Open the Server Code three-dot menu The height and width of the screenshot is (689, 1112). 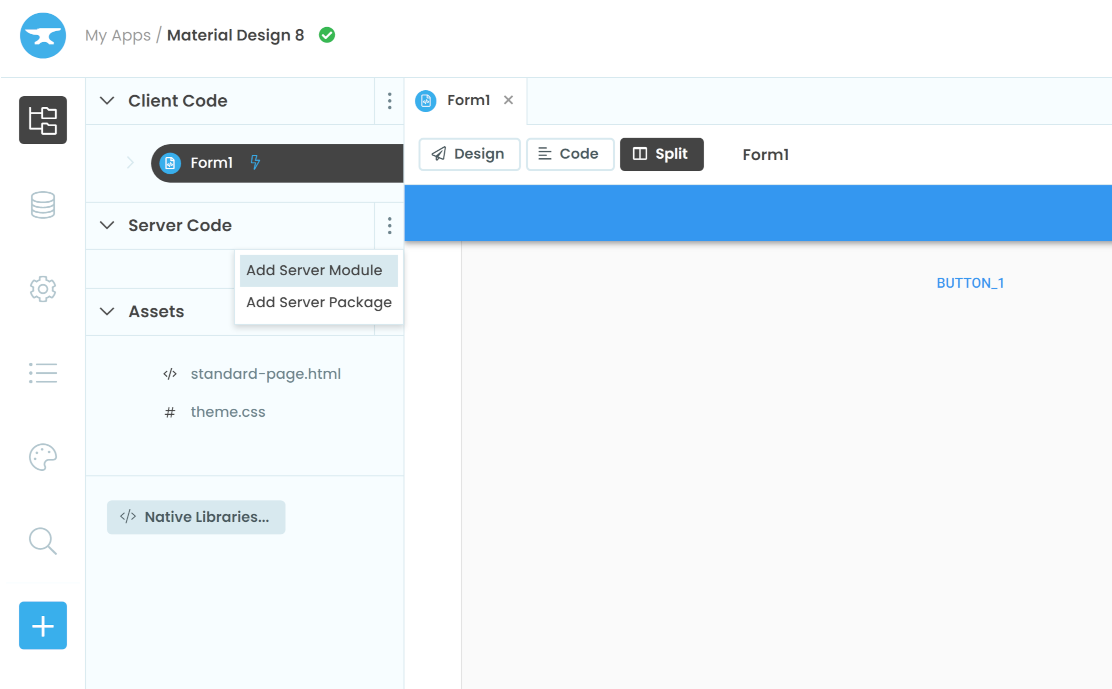pyautogui.click(x=389, y=225)
